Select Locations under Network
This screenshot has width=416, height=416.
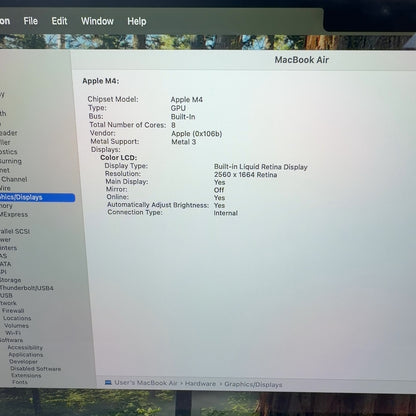point(17,318)
